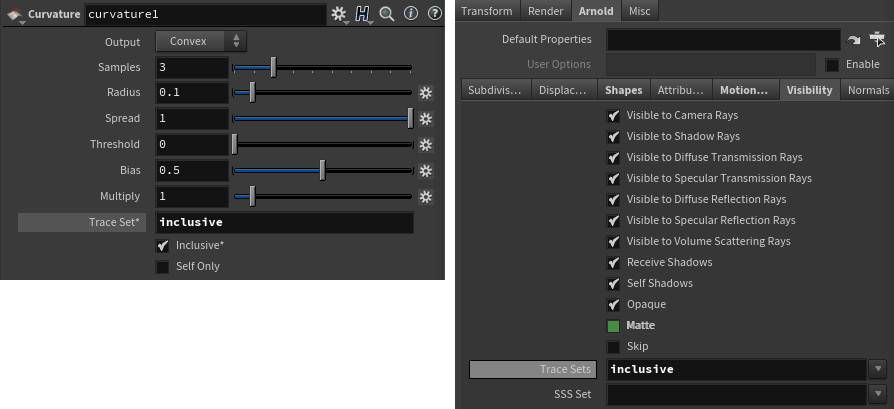Screen dimensions: 894x409
Task: Uncheck Visible to Specular Transmission Rays
Action: tap(613, 179)
